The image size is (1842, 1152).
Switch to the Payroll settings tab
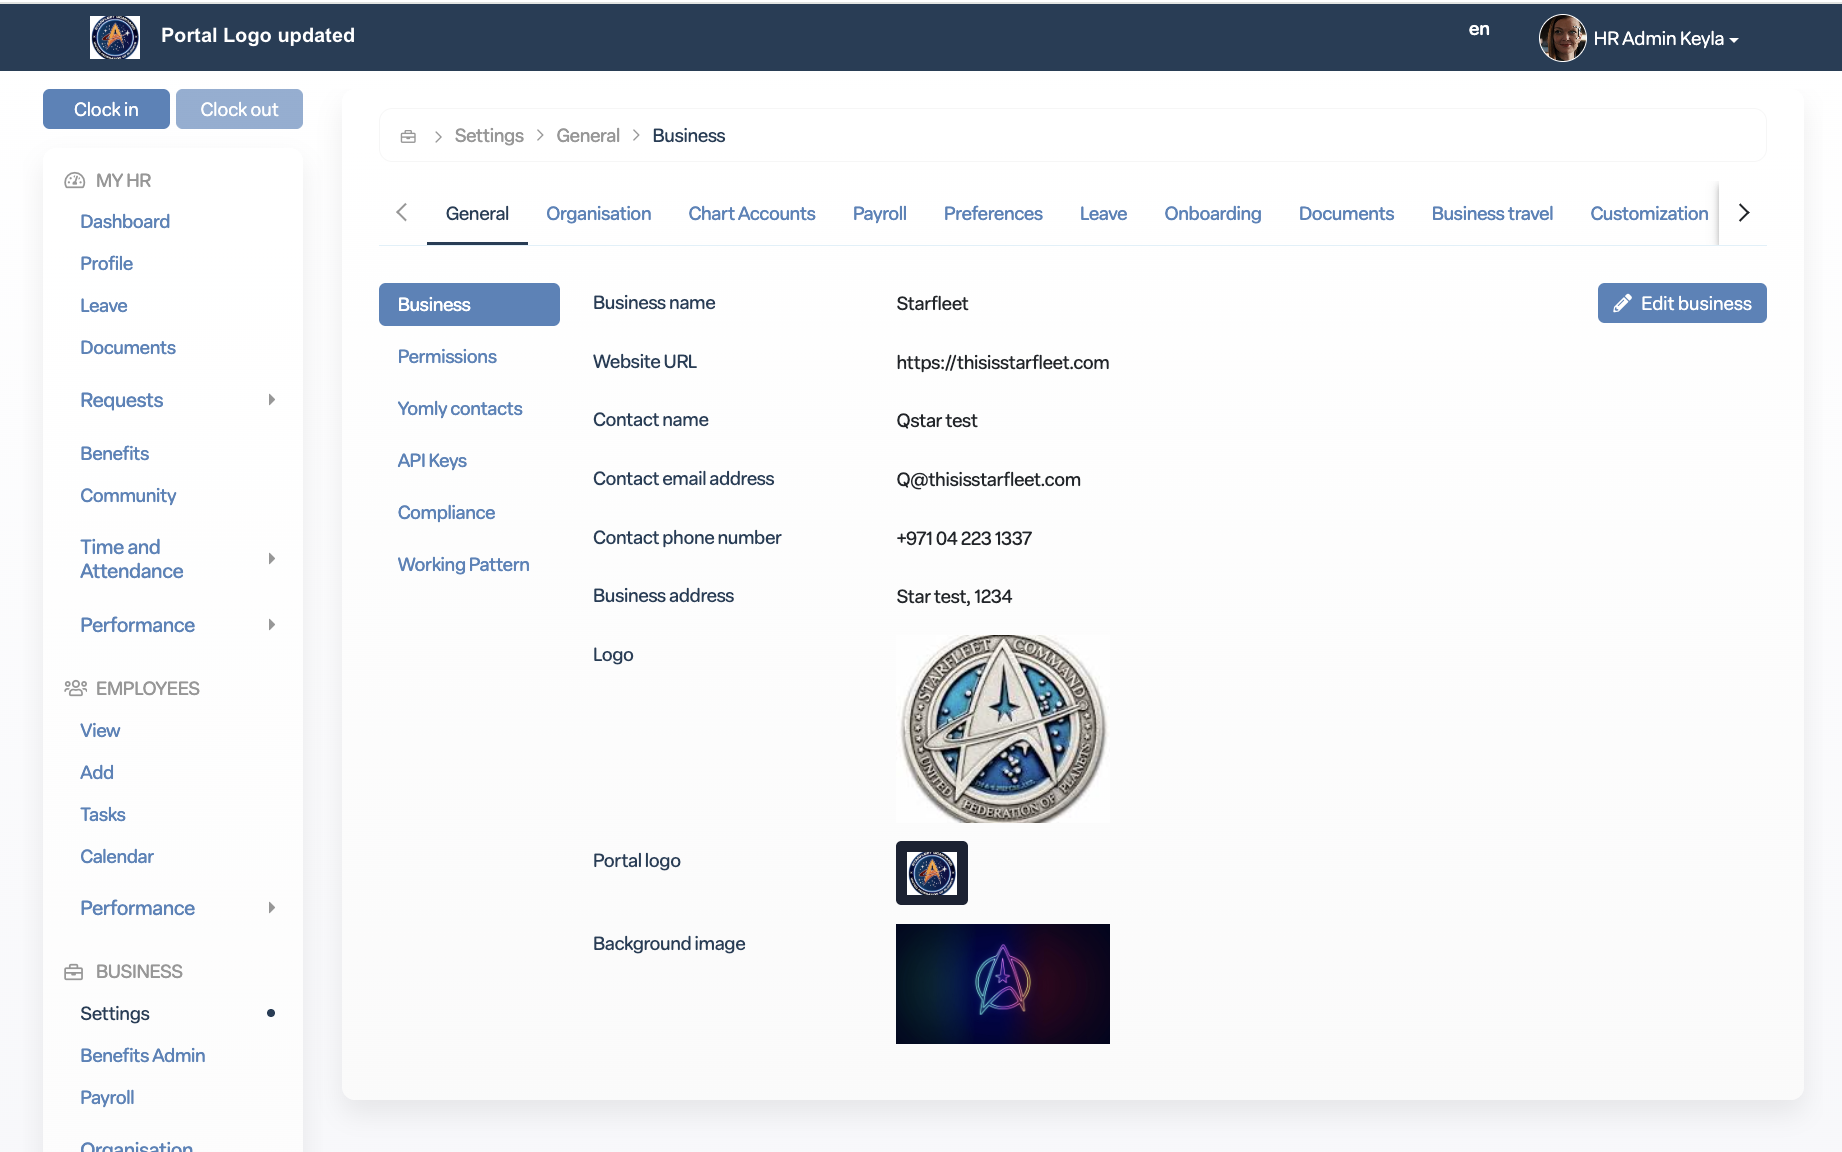879,214
